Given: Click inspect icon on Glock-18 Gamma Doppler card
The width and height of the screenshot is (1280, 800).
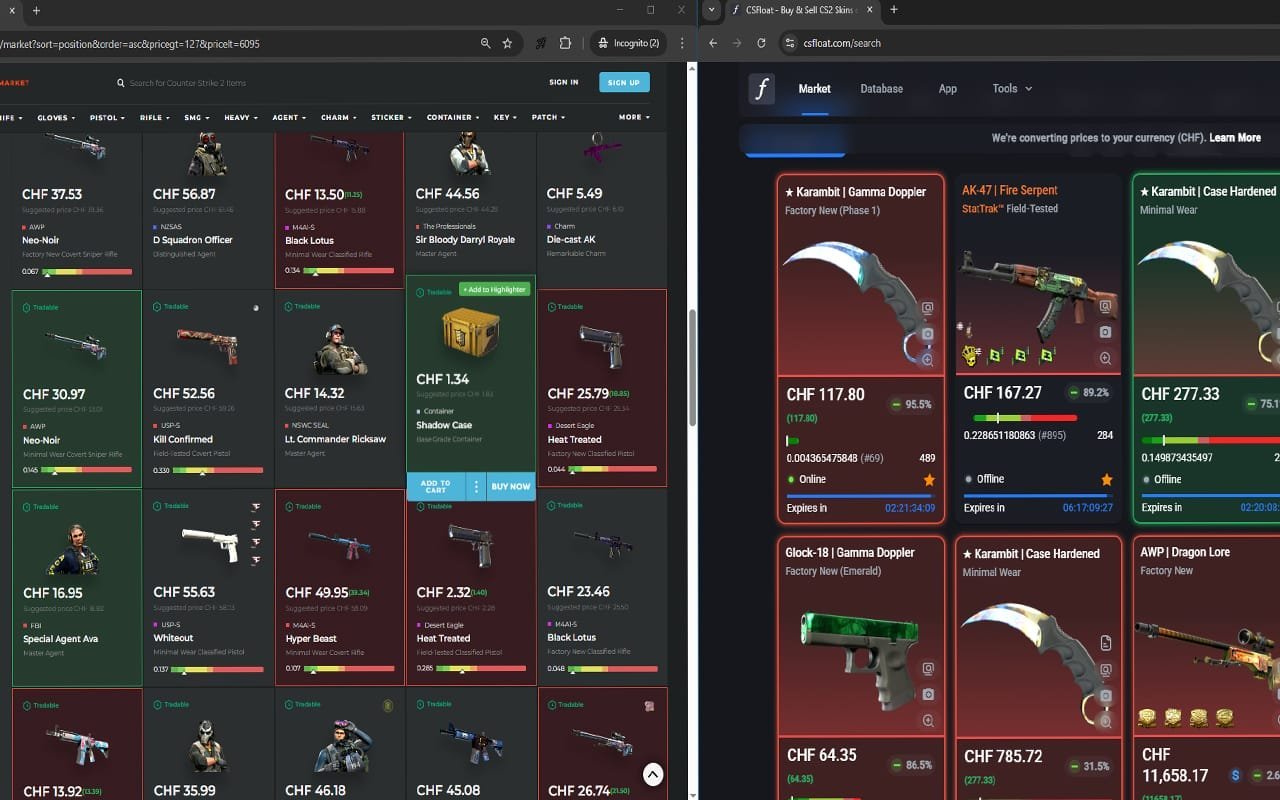Looking at the screenshot, I should tap(928, 669).
